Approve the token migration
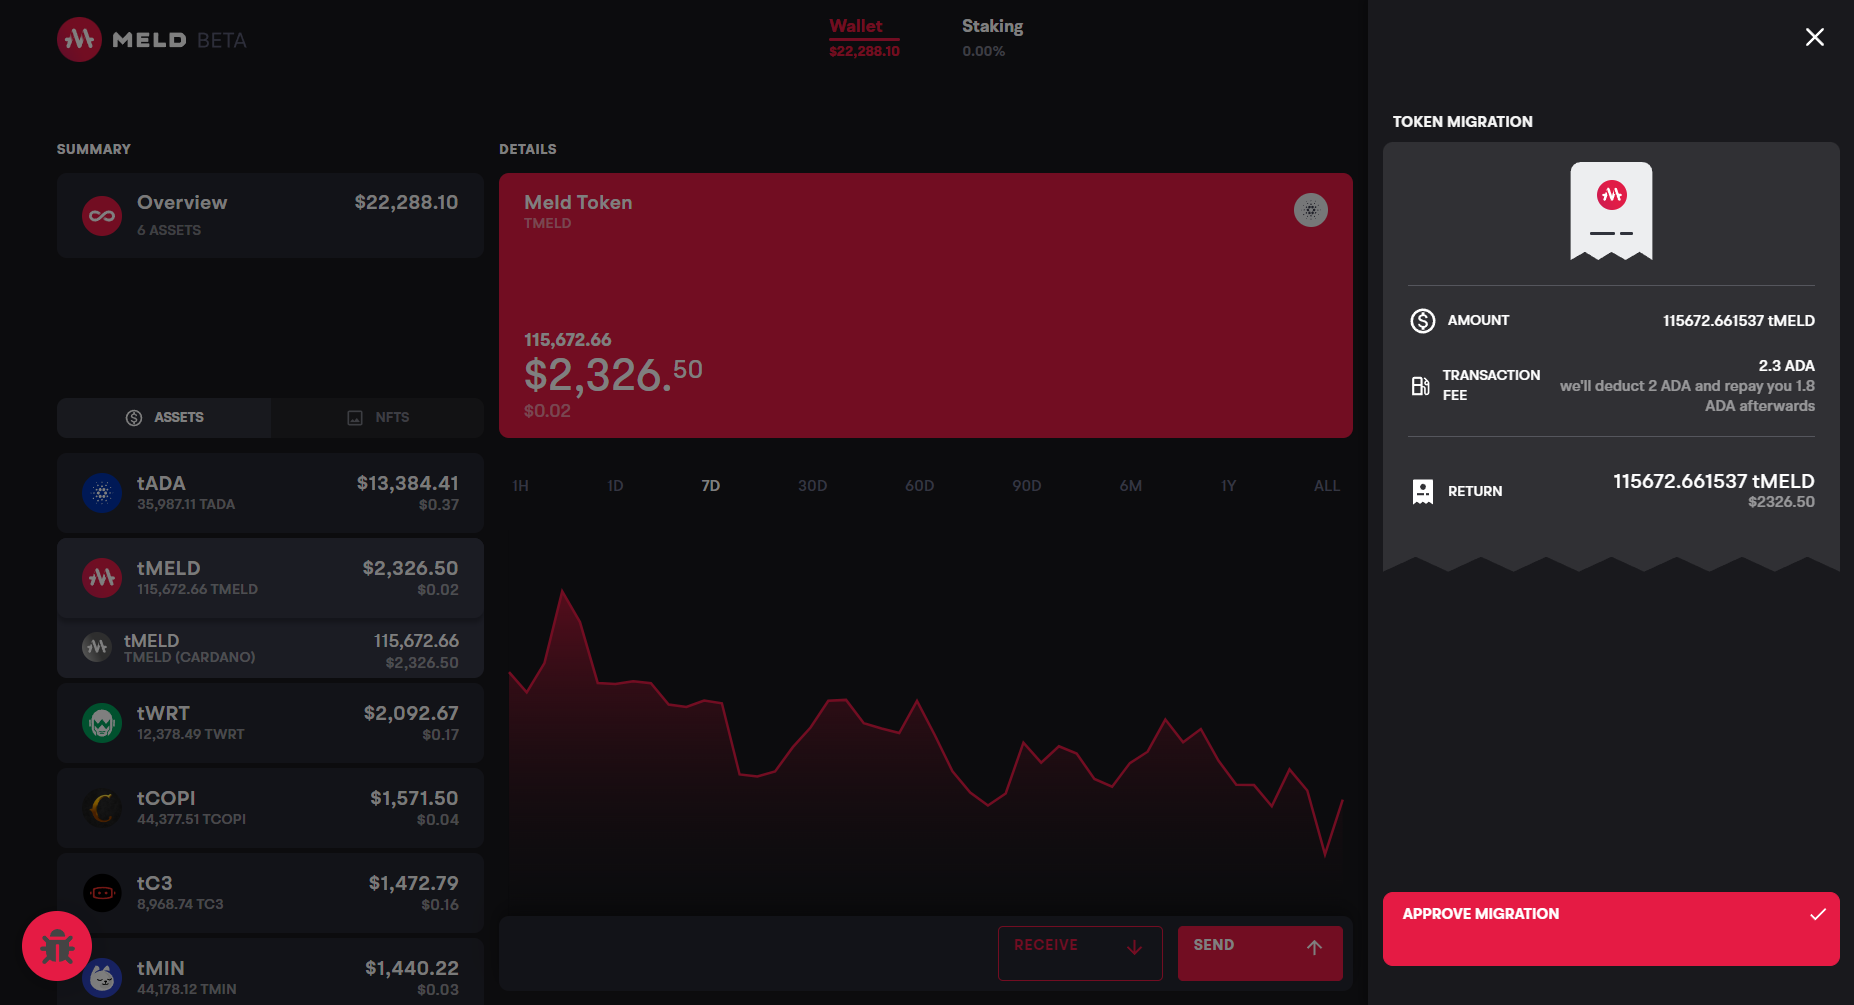This screenshot has width=1854, height=1005. tap(1611, 929)
